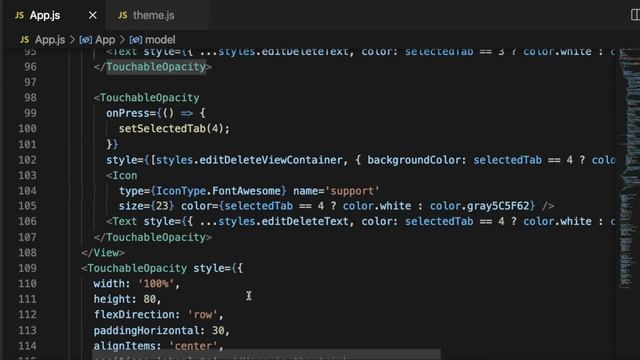Click the flexDirection 'row' value
The height and width of the screenshot is (360, 640).
[202, 315]
